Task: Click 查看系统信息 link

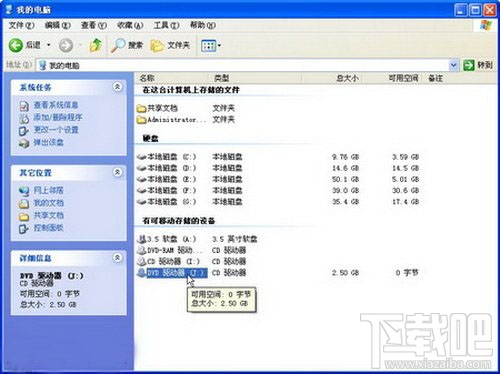Action: (x=56, y=105)
